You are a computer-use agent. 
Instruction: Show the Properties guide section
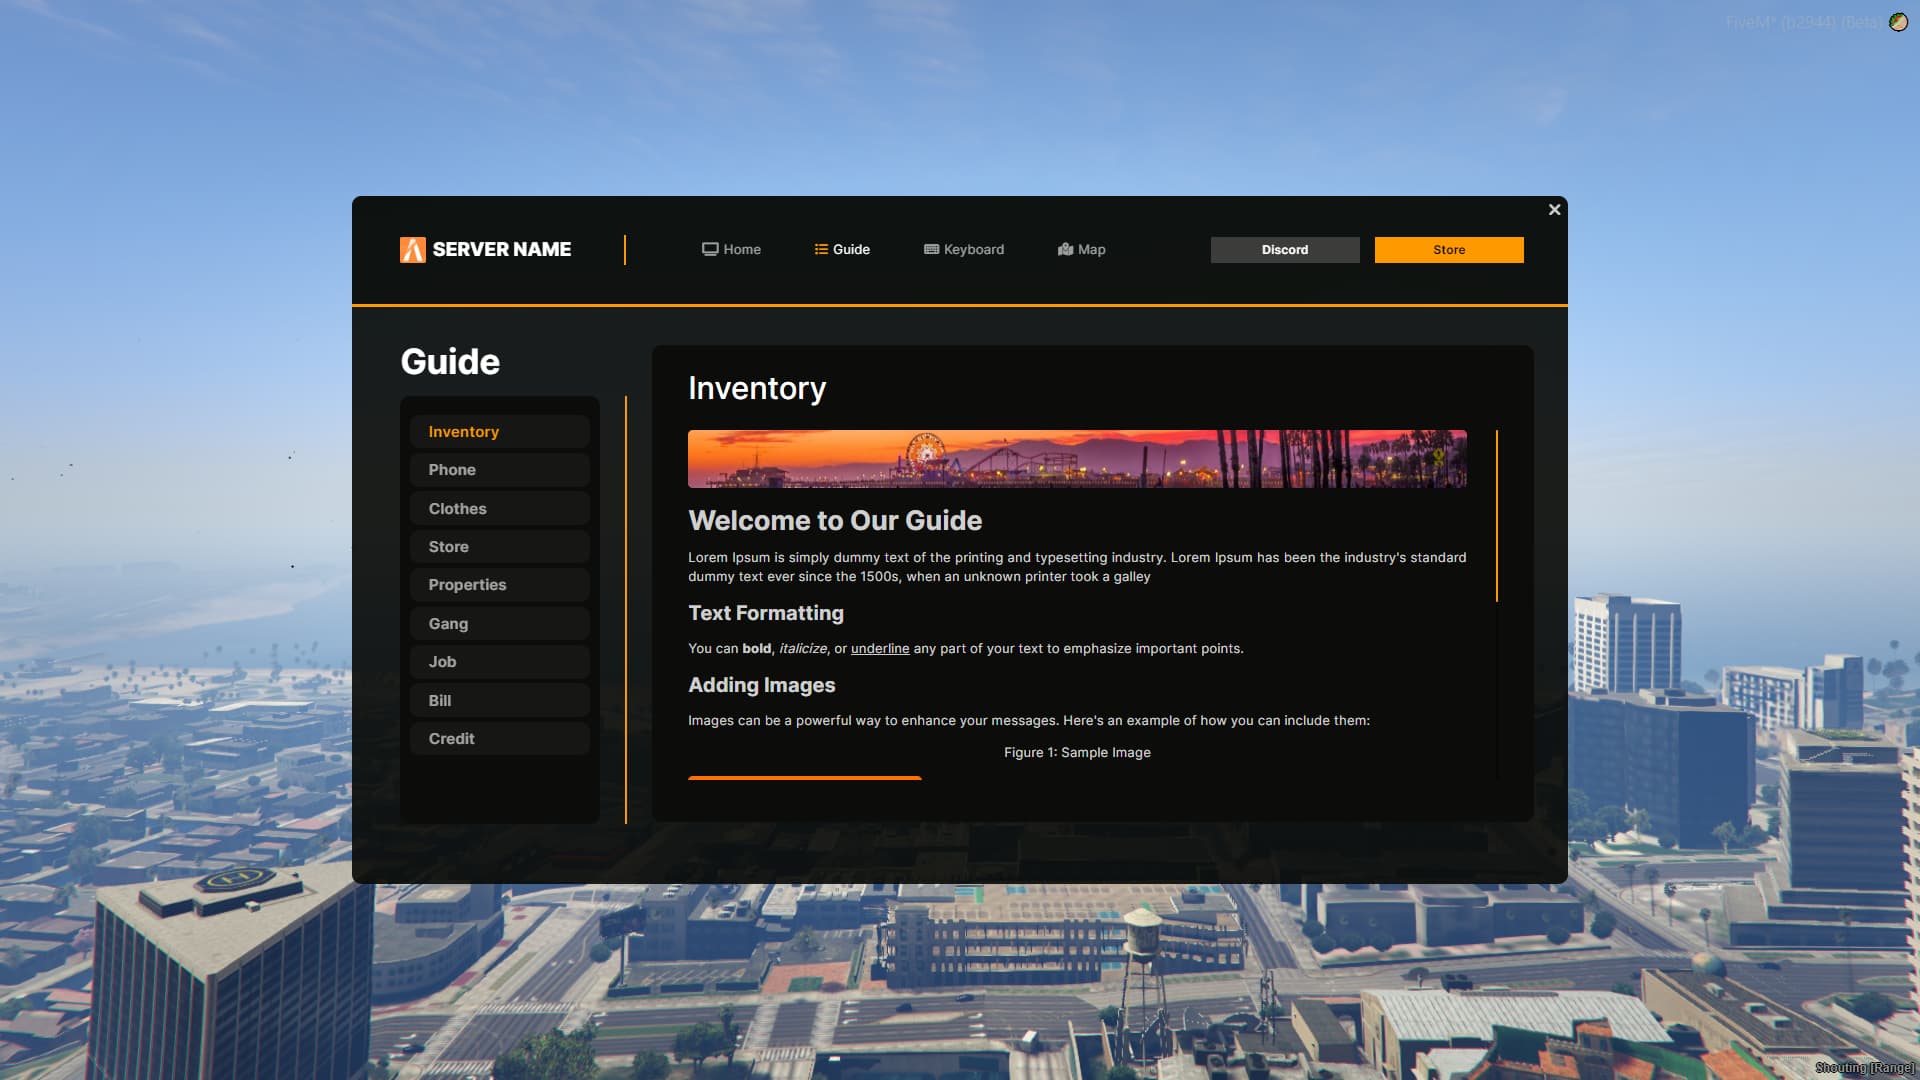[x=499, y=585]
